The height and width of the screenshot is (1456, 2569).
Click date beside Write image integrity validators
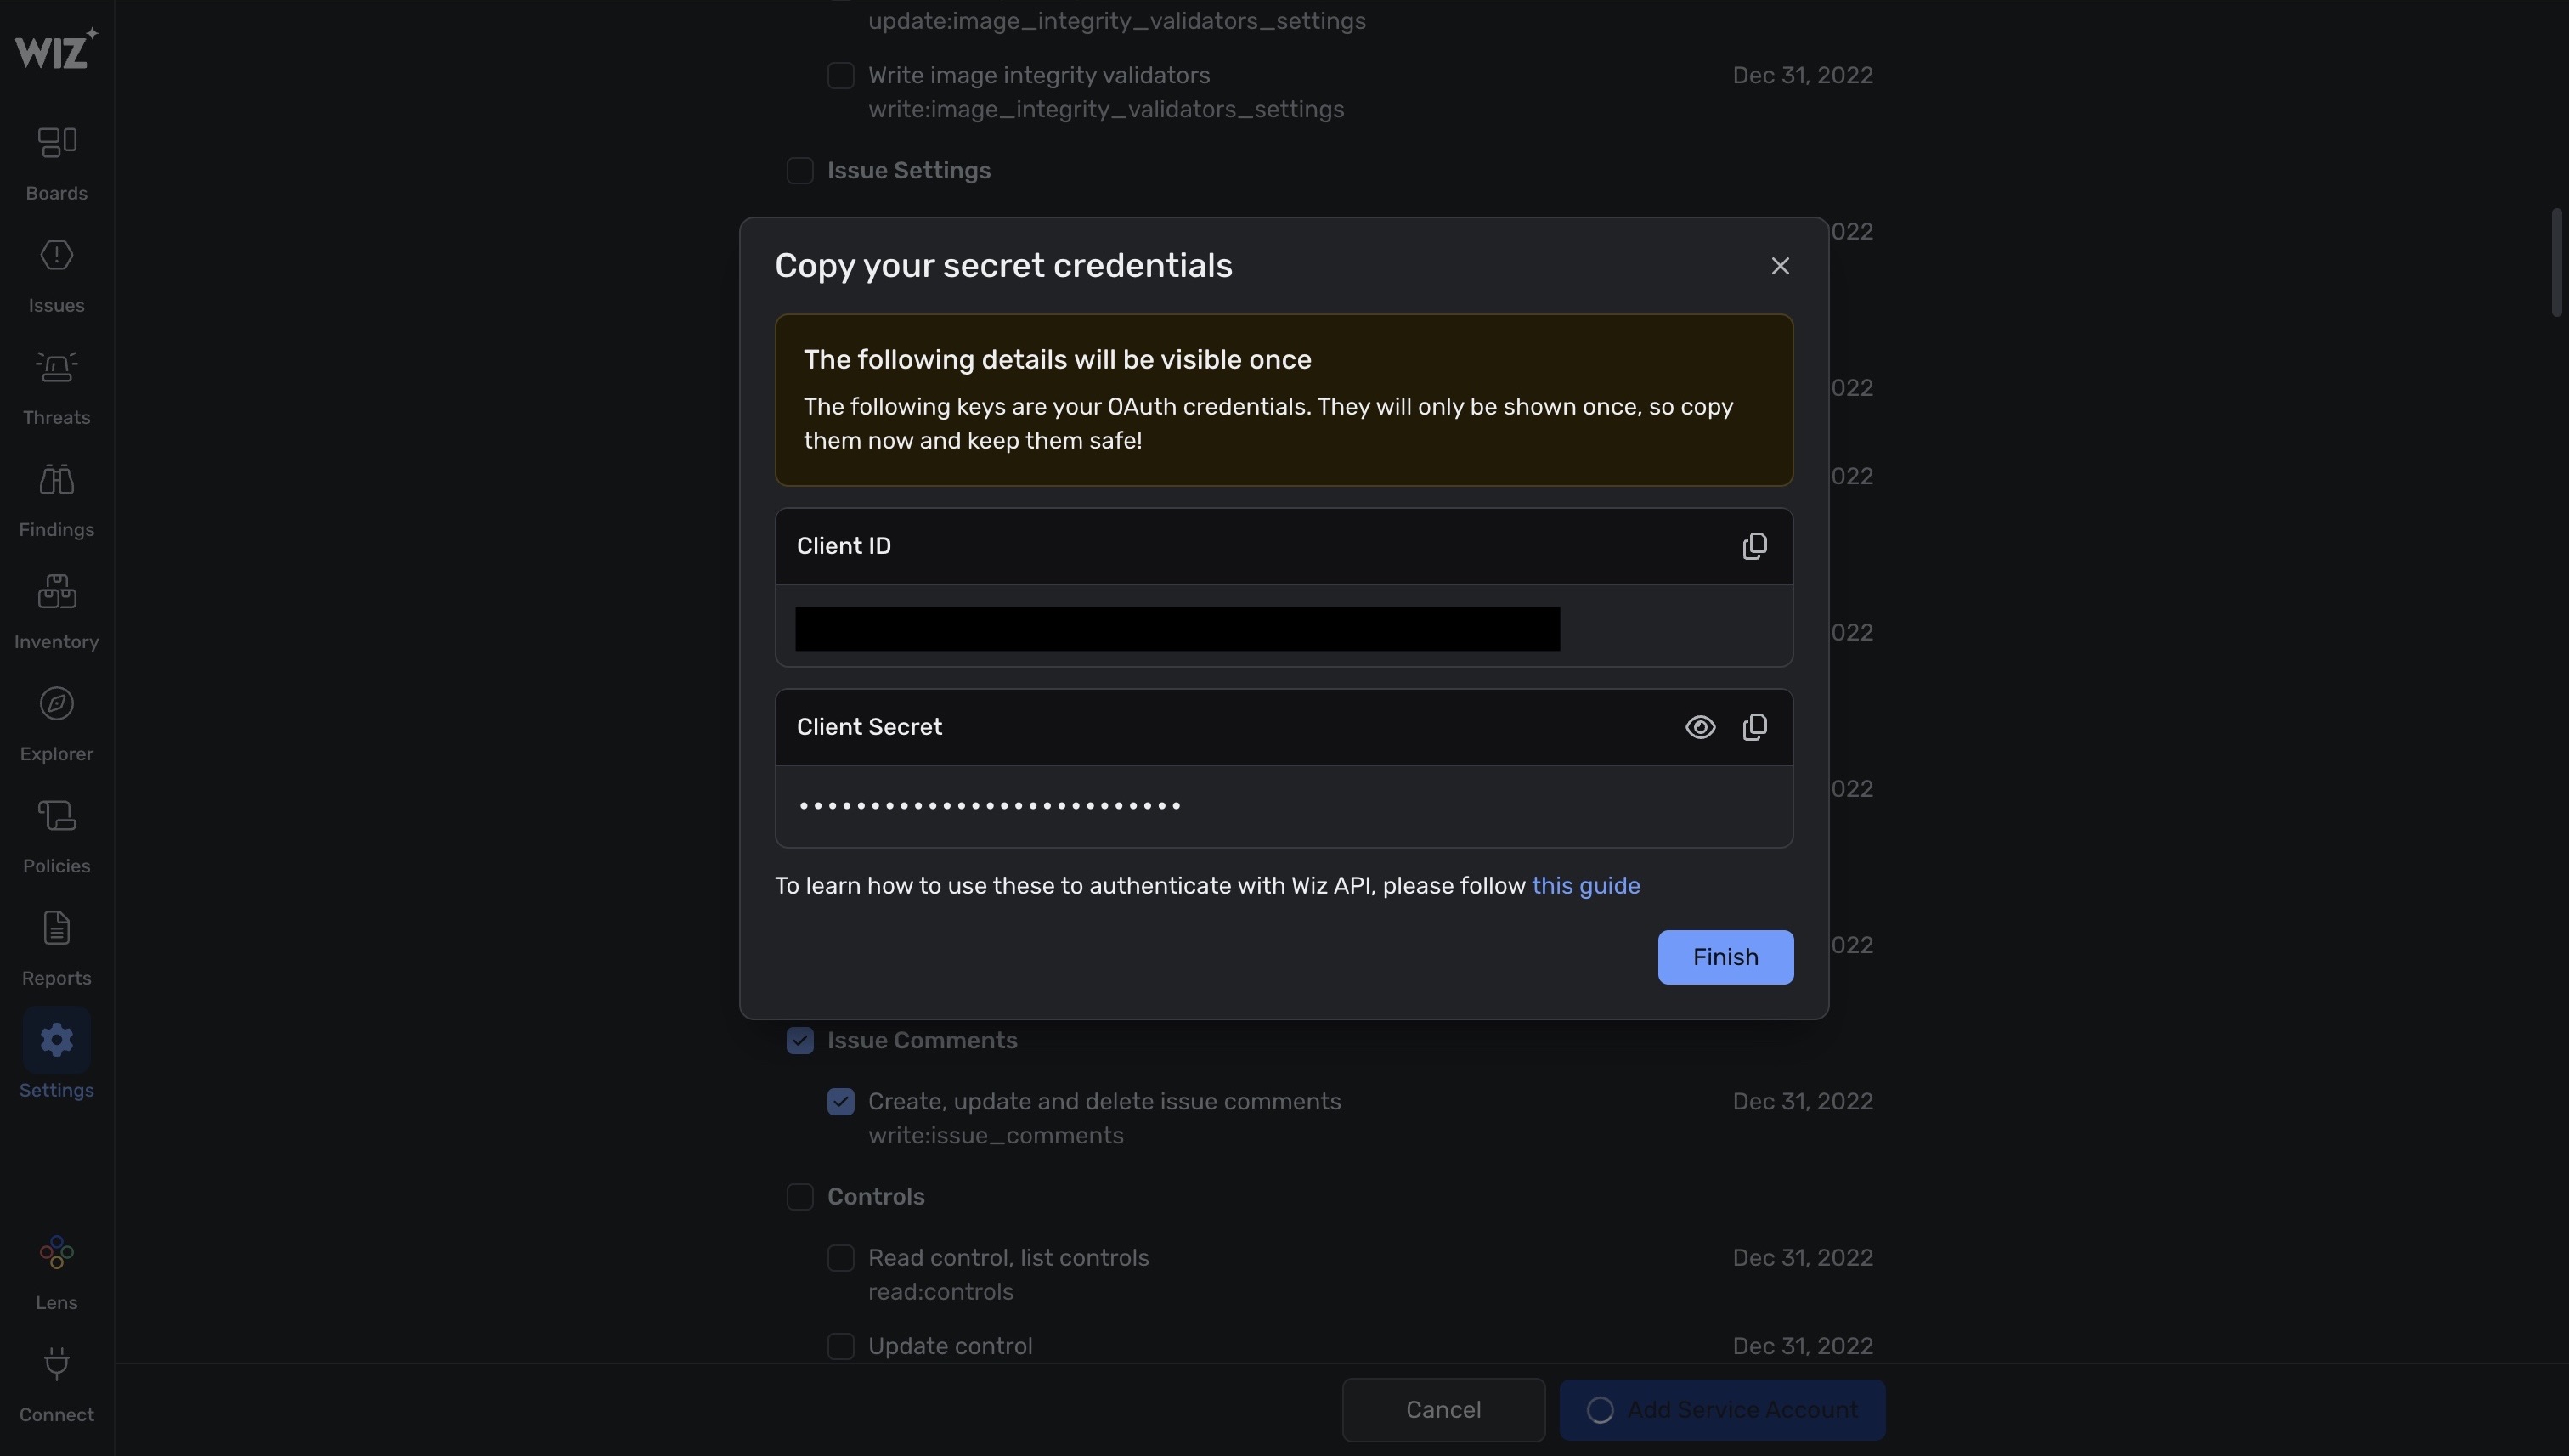[1802, 76]
